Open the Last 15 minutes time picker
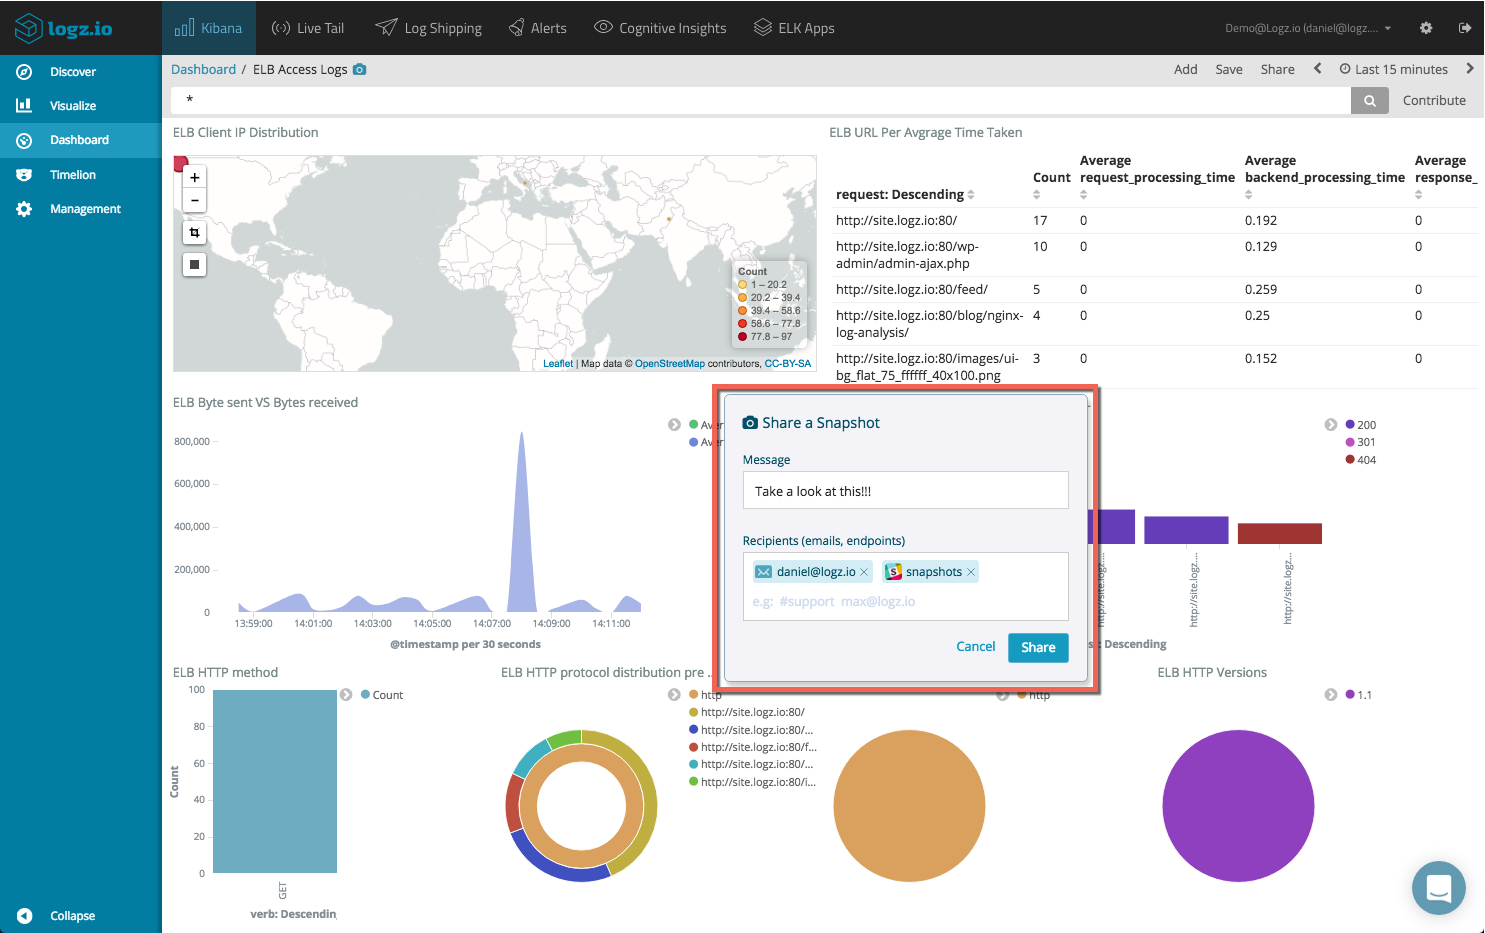This screenshot has width=1485, height=933. 1394,69
